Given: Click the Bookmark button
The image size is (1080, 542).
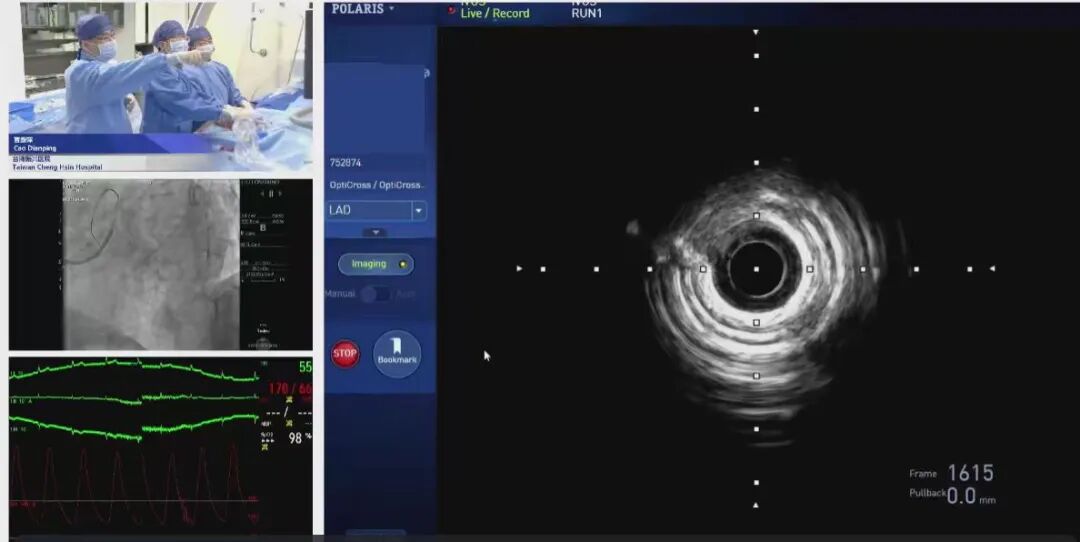Looking at the screenshot, I should tap(397, 353).
